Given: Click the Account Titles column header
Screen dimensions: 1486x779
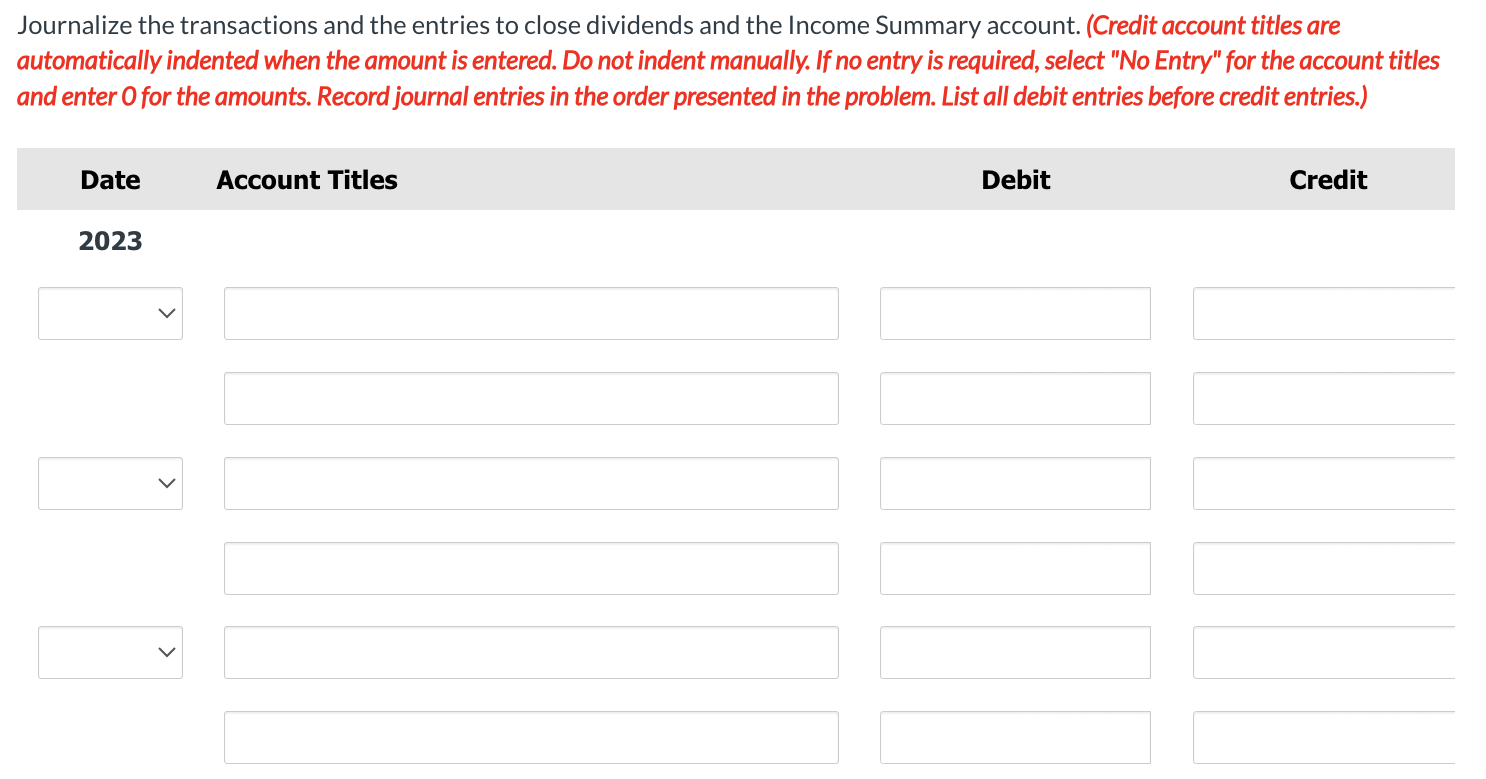Looking at the screenshot, I should pos(306,180).
